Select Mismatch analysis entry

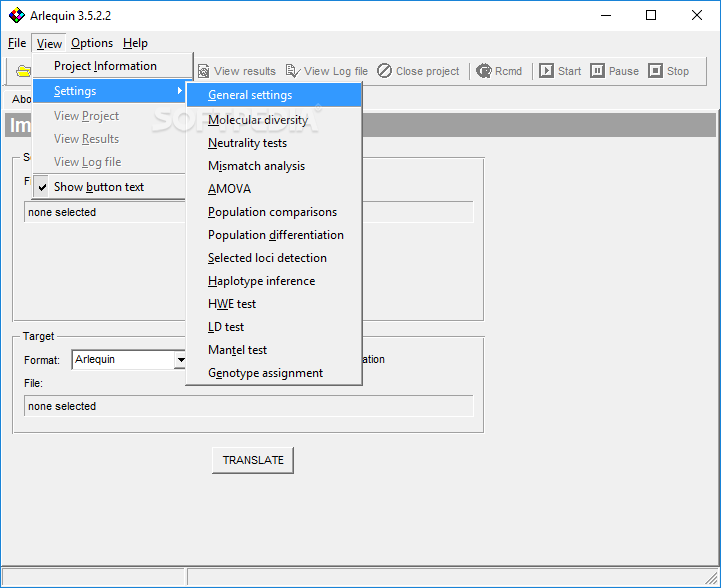coord(274,166)
